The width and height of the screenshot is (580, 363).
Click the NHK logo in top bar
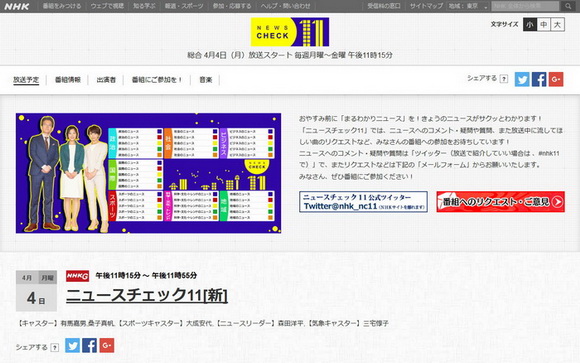coord(17,6)
